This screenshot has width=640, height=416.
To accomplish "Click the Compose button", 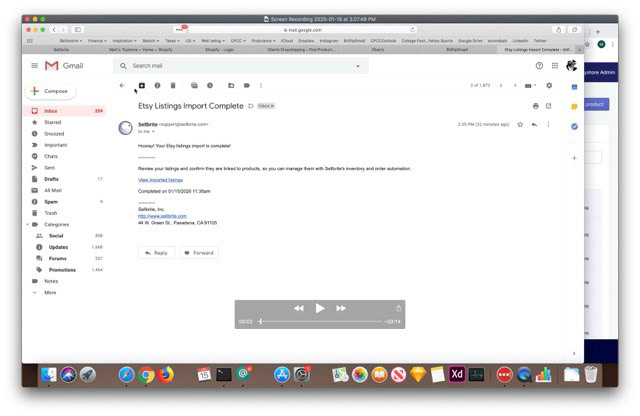I will (x=51, y=91).
